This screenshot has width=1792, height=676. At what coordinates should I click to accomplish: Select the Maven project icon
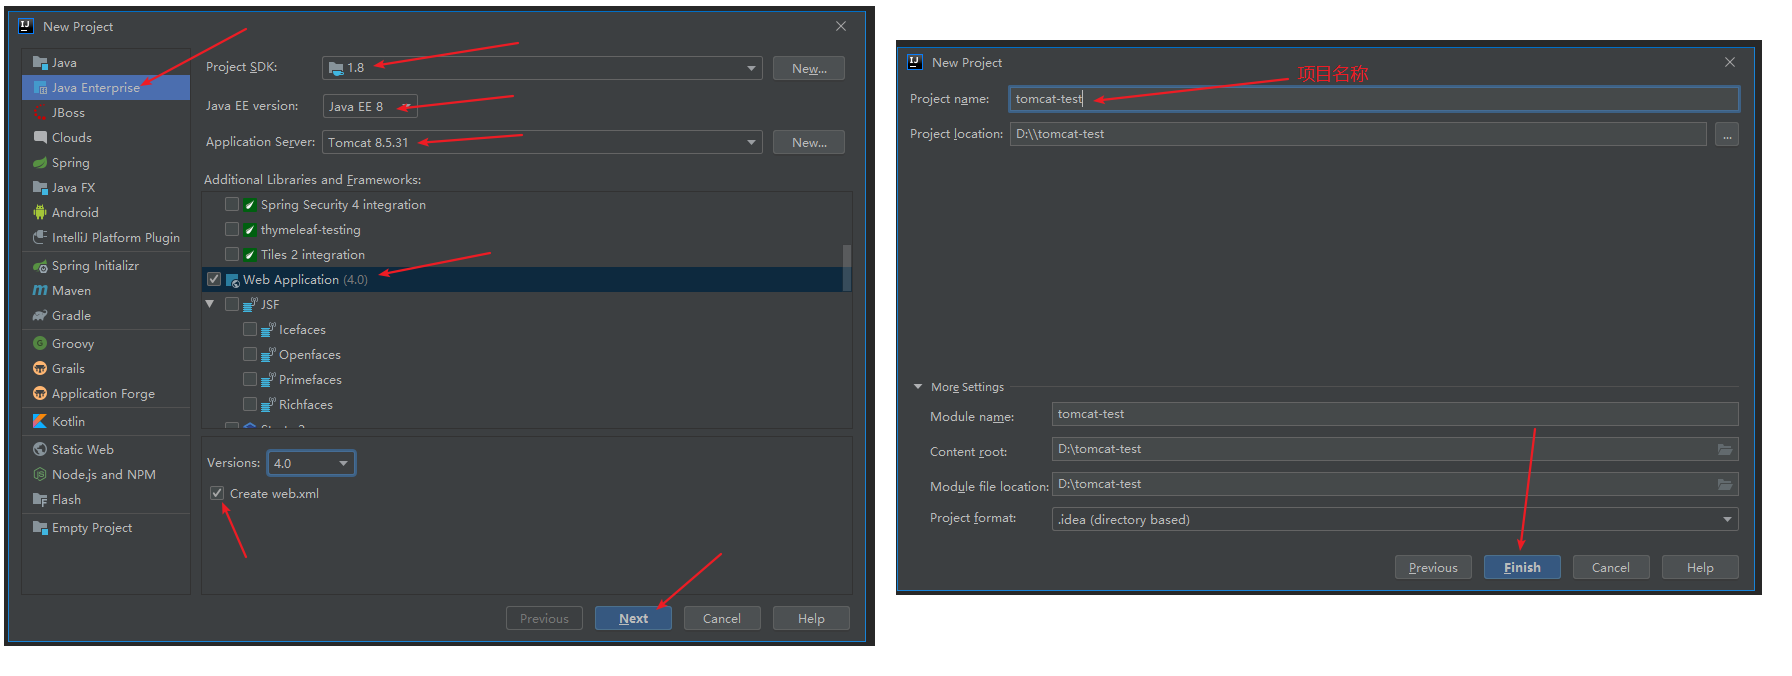[x=40, y=291]
